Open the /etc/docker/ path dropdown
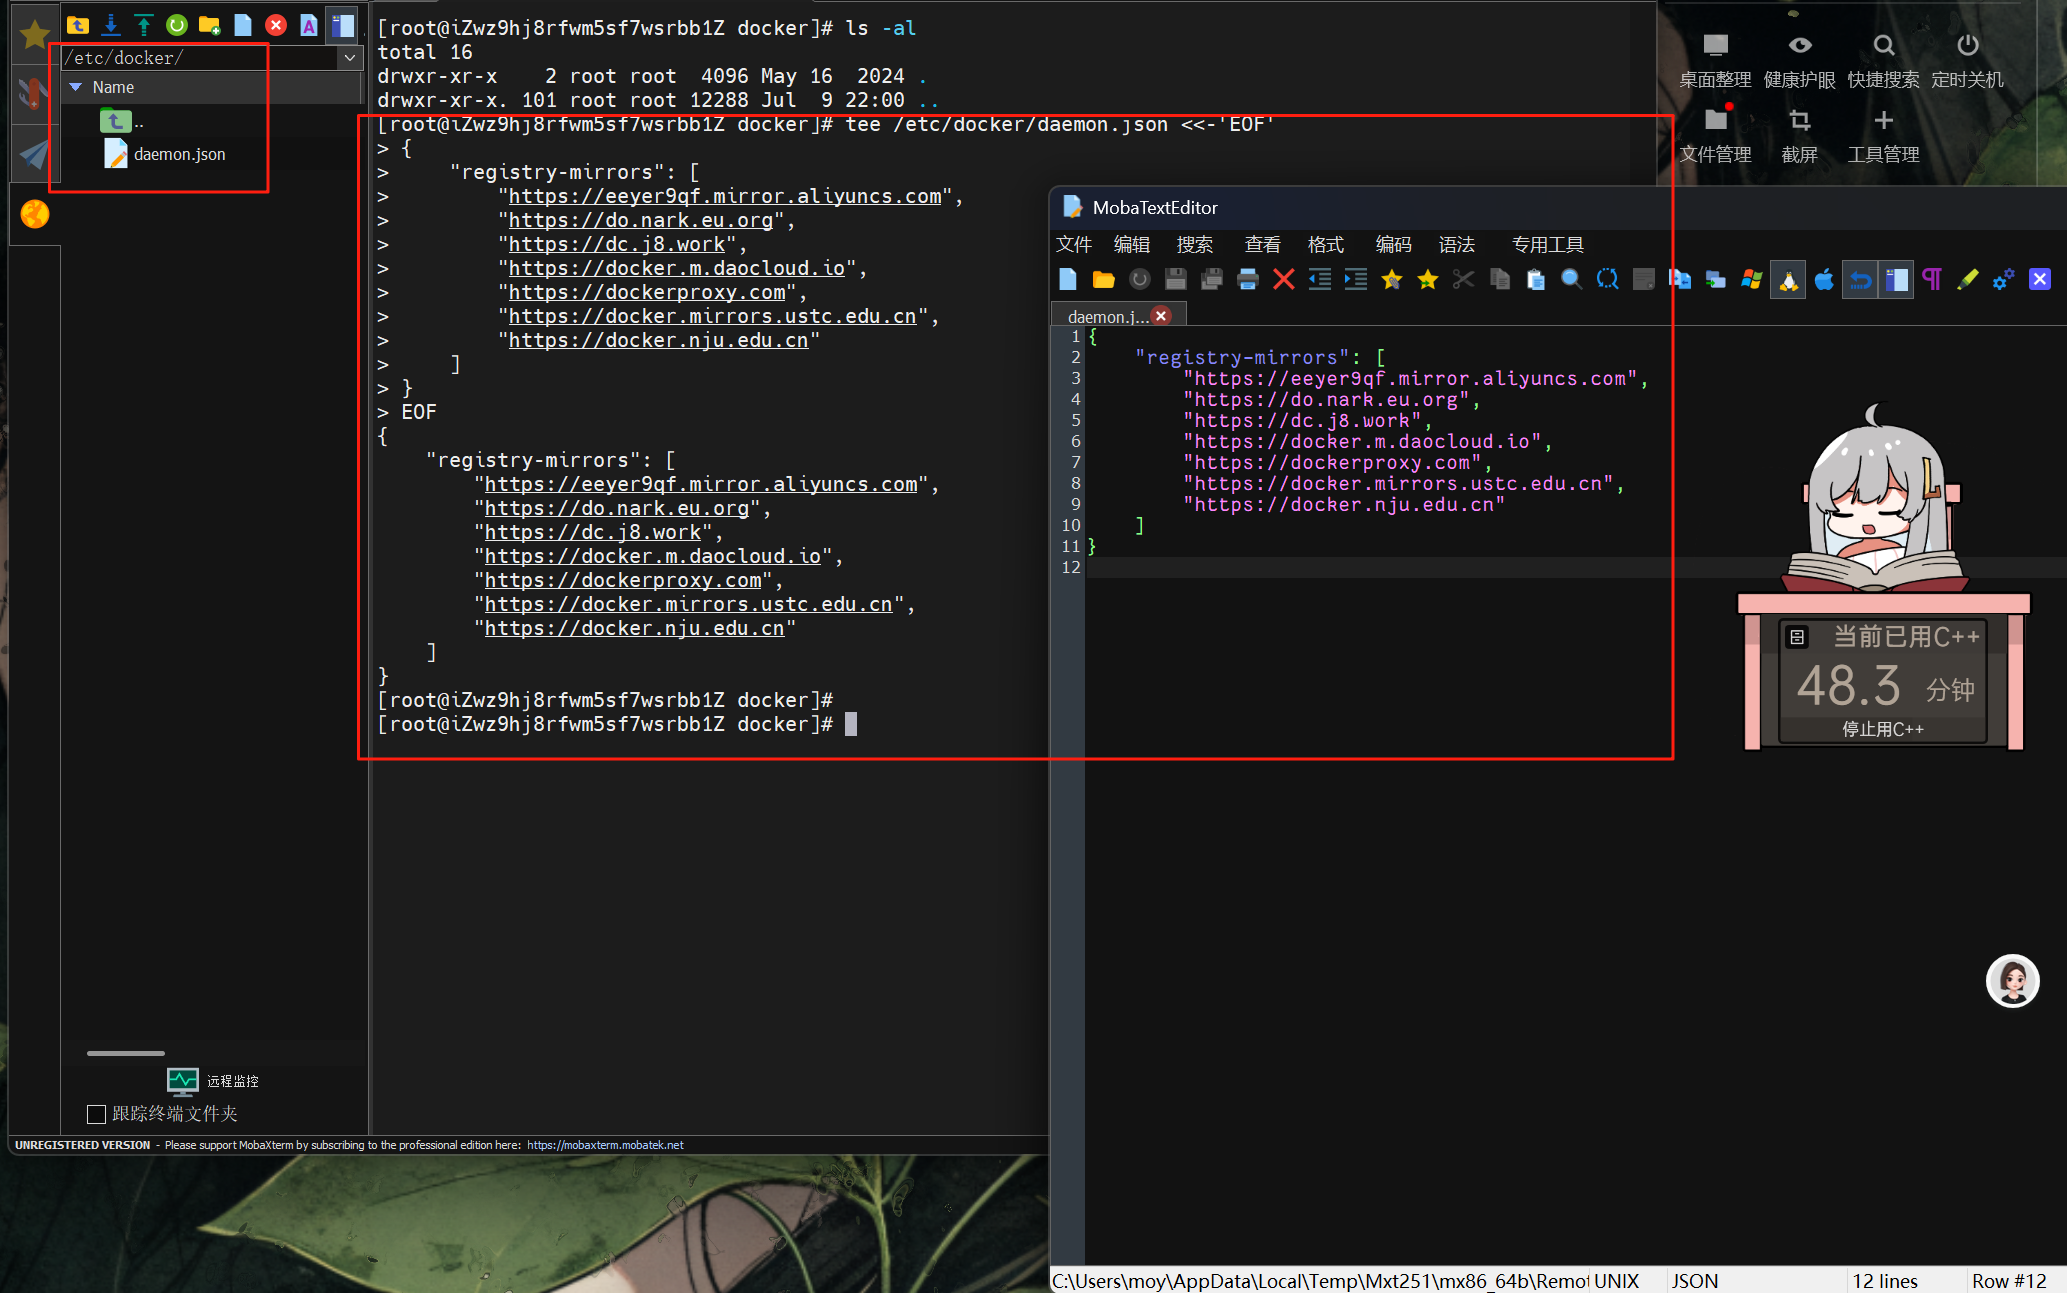Image resolution: width=2067 pixels, height=1293 pixels. coord(349,57)
